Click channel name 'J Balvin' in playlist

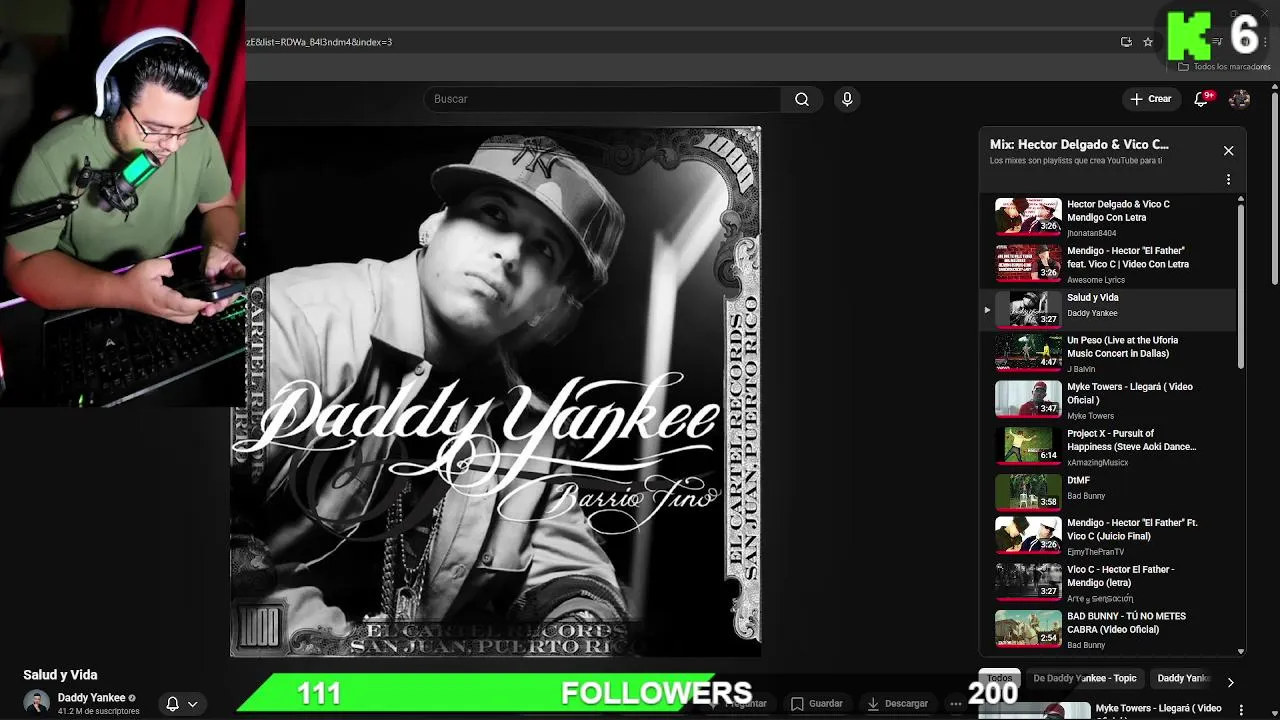(1081, 369)
